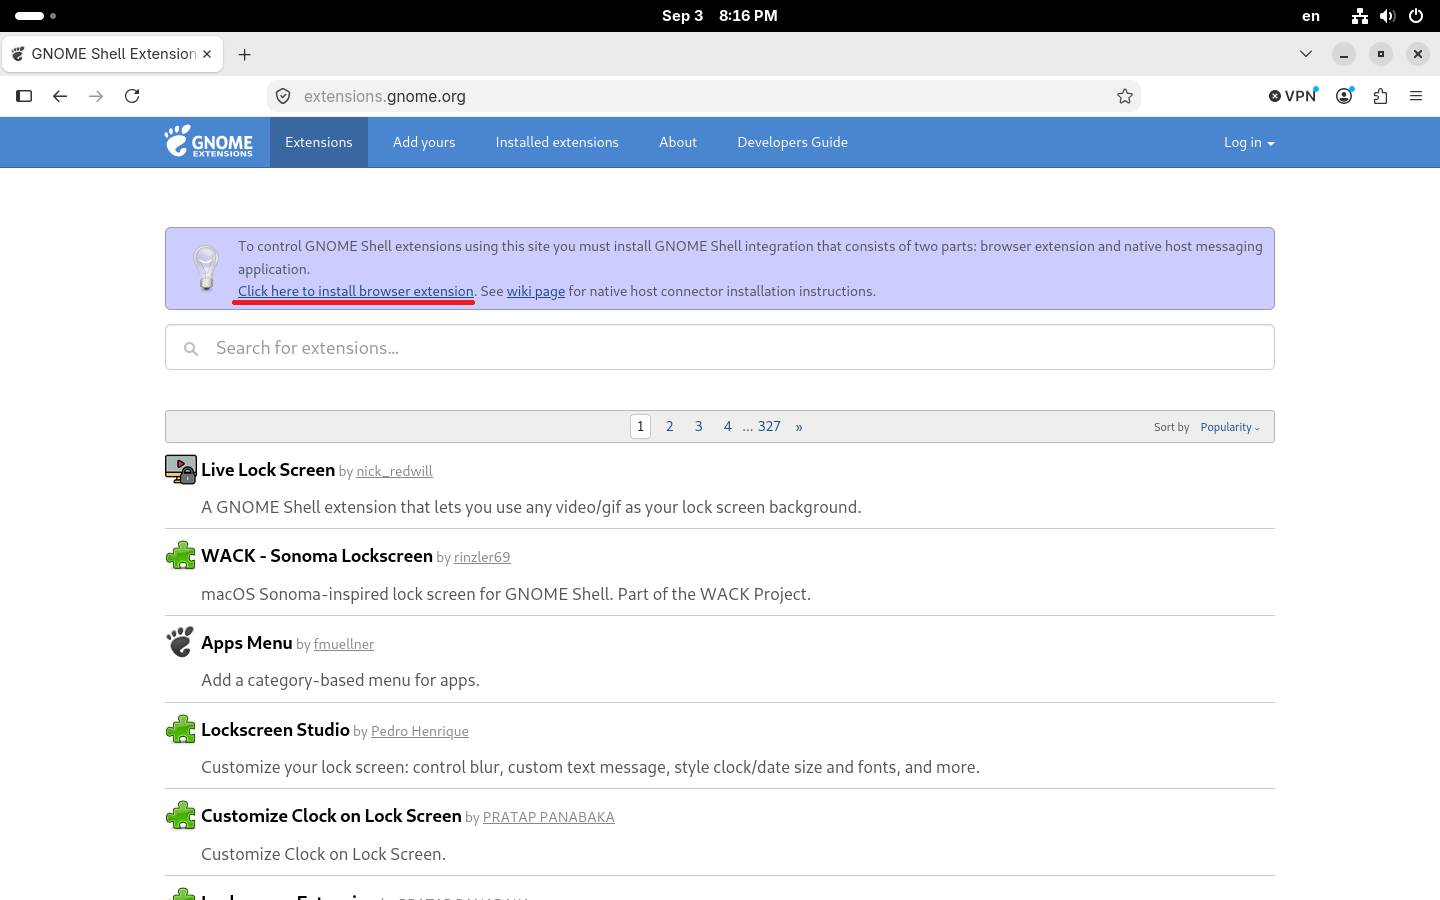Open the network status icon in top bar
This screenshot has width=1440, height=900.
click(1359, 16)
